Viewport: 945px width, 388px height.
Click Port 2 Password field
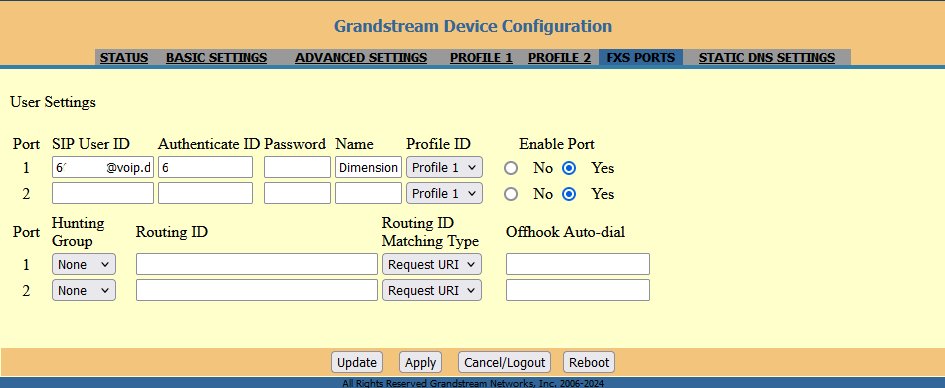coord(297,193)
